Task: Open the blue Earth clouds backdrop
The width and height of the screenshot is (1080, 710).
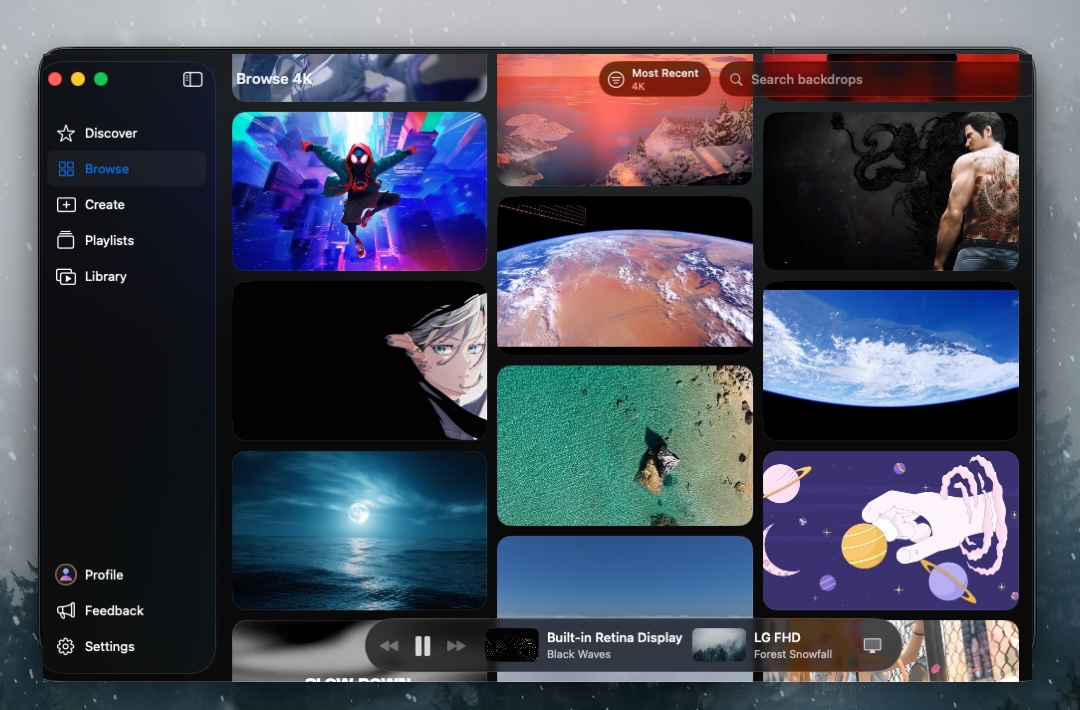Action: tap(891, 360)
